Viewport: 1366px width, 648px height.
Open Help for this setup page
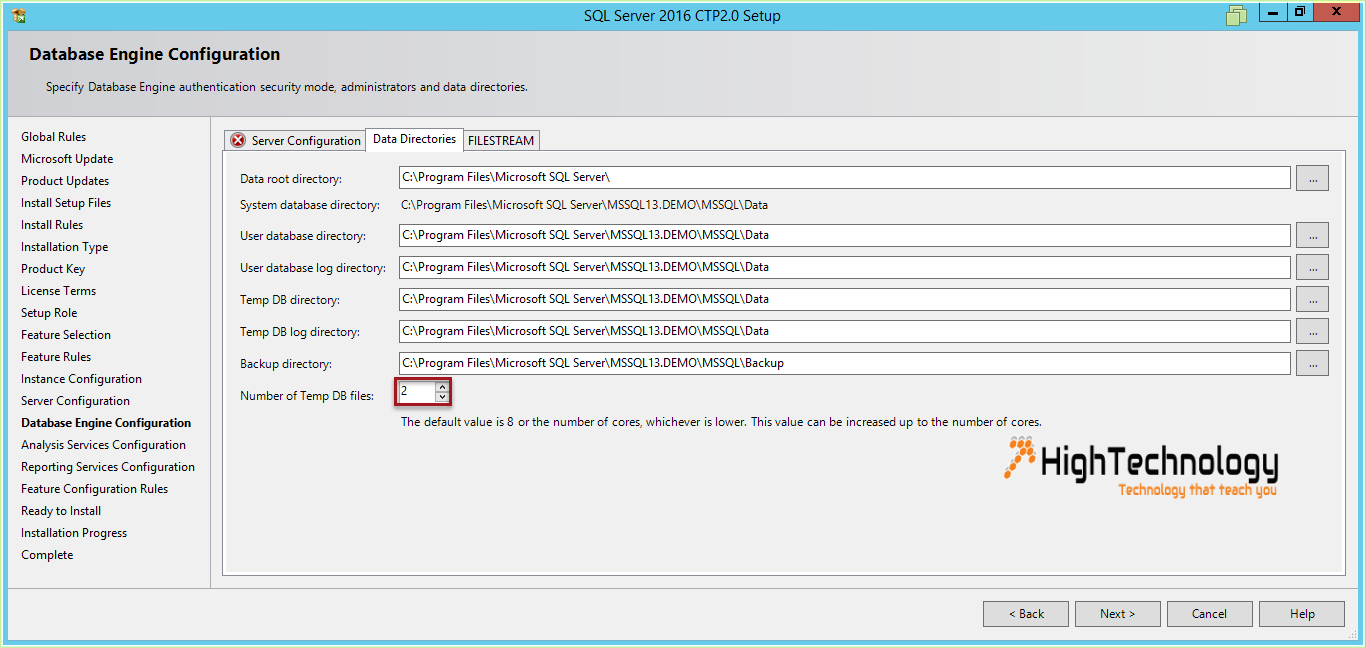1302,614
